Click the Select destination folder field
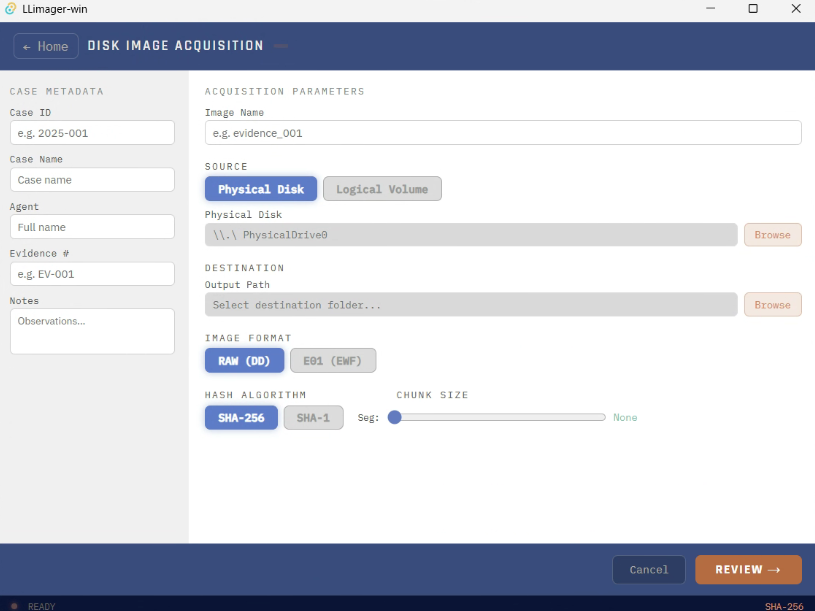This screenshot has width=815, height=611. click(x=471, y=305)
